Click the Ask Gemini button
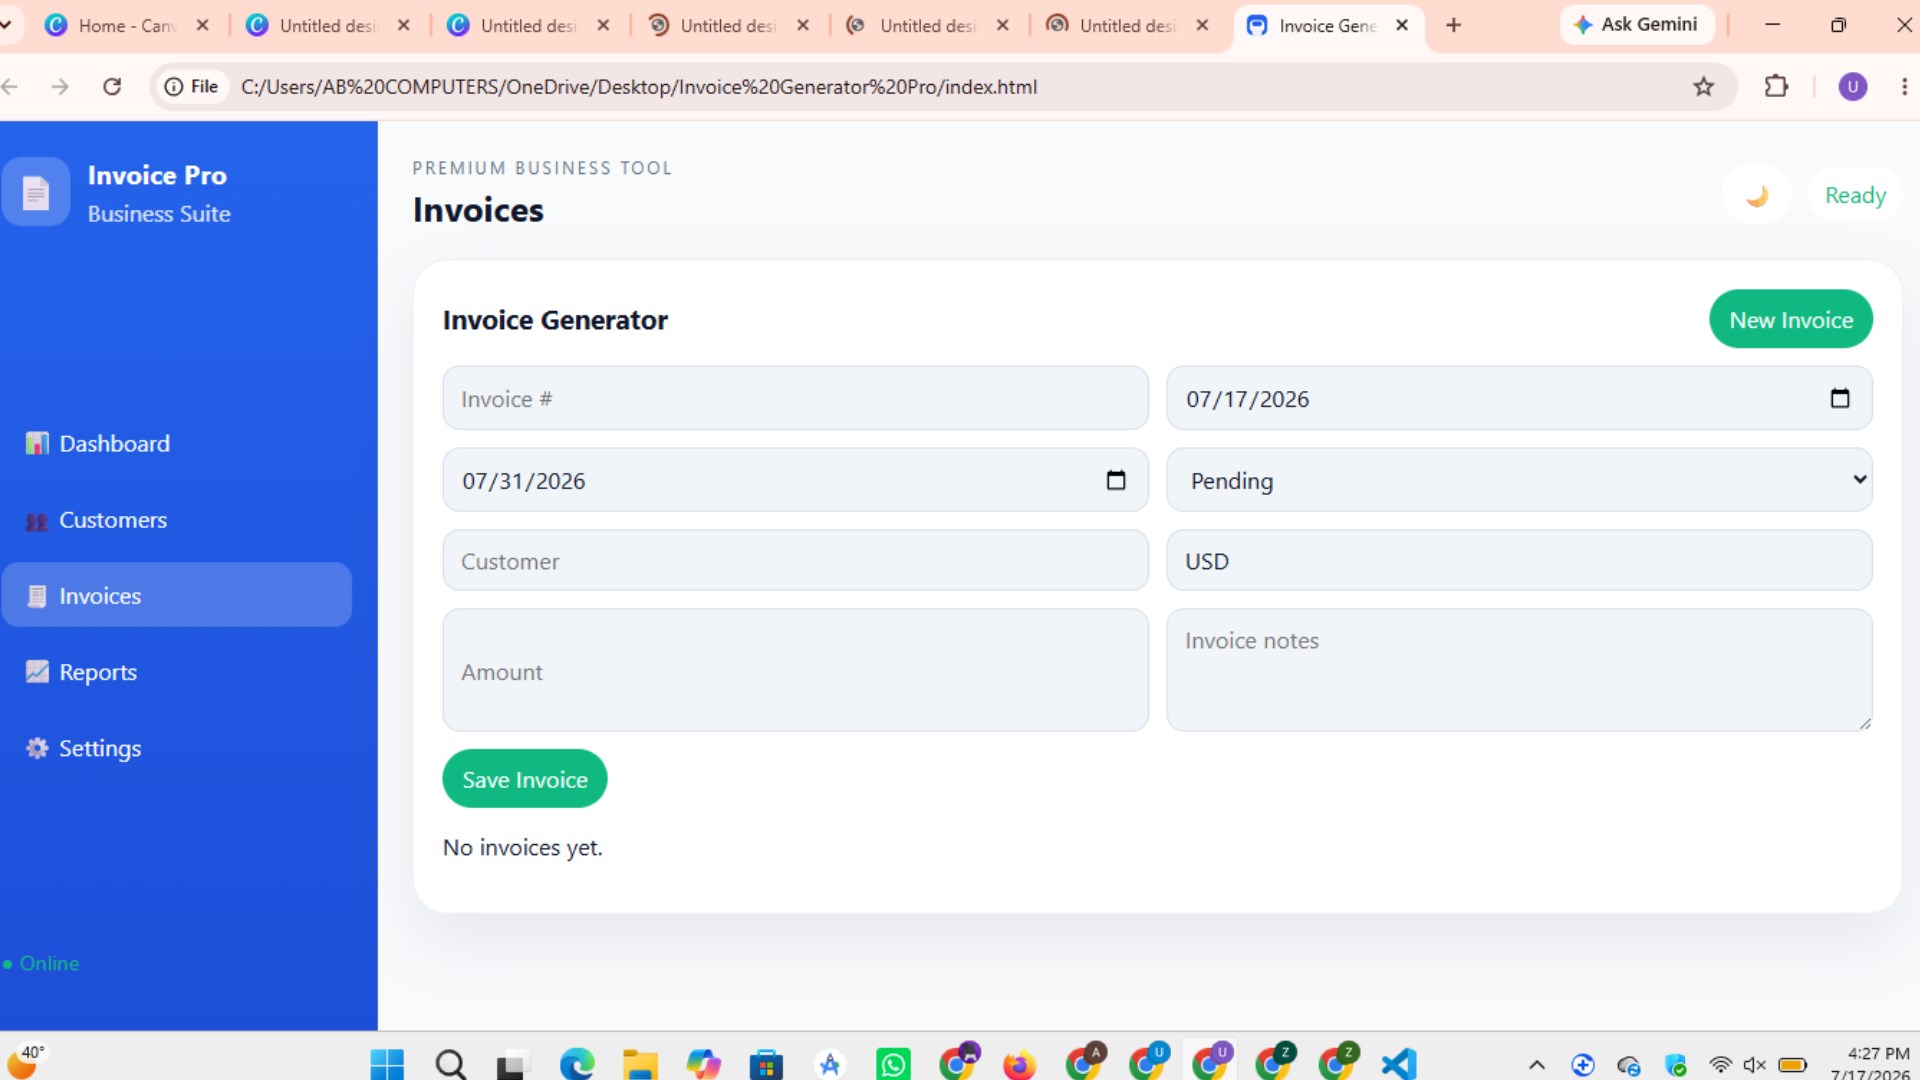The height and width of the screenshot is (1080, 1920). 1636,24
